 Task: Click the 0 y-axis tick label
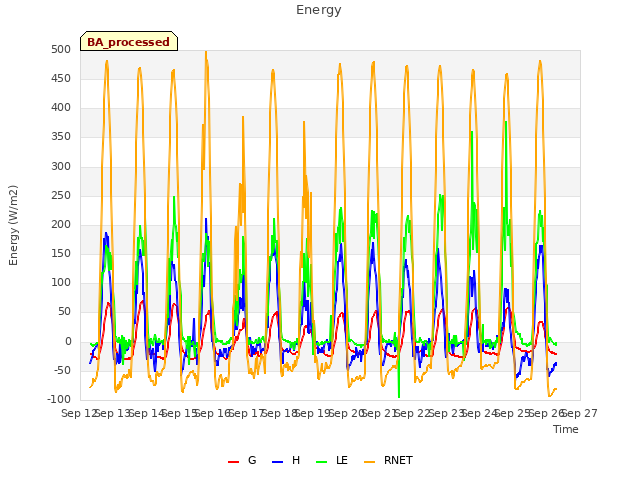click(x=68, y=342)
